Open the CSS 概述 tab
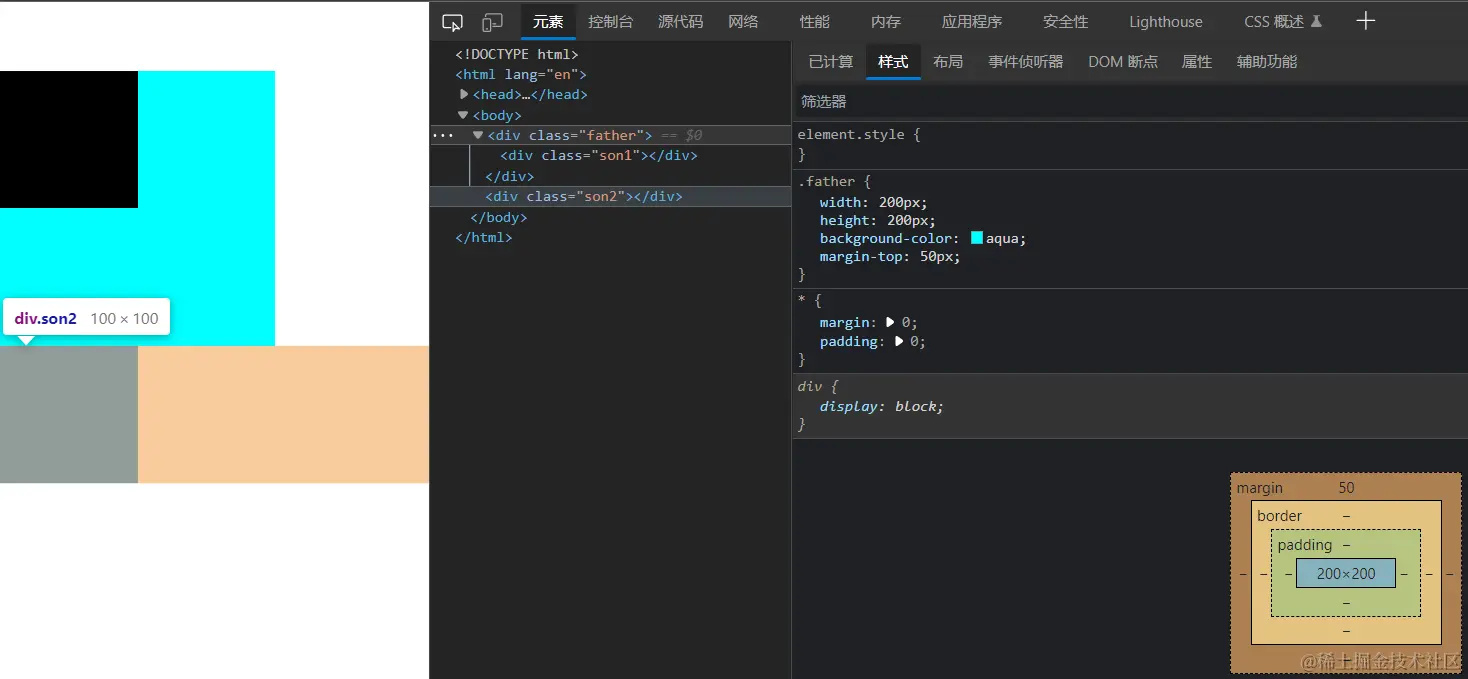The height and width of the screenshot is (679, 1468). point(1274,22)
